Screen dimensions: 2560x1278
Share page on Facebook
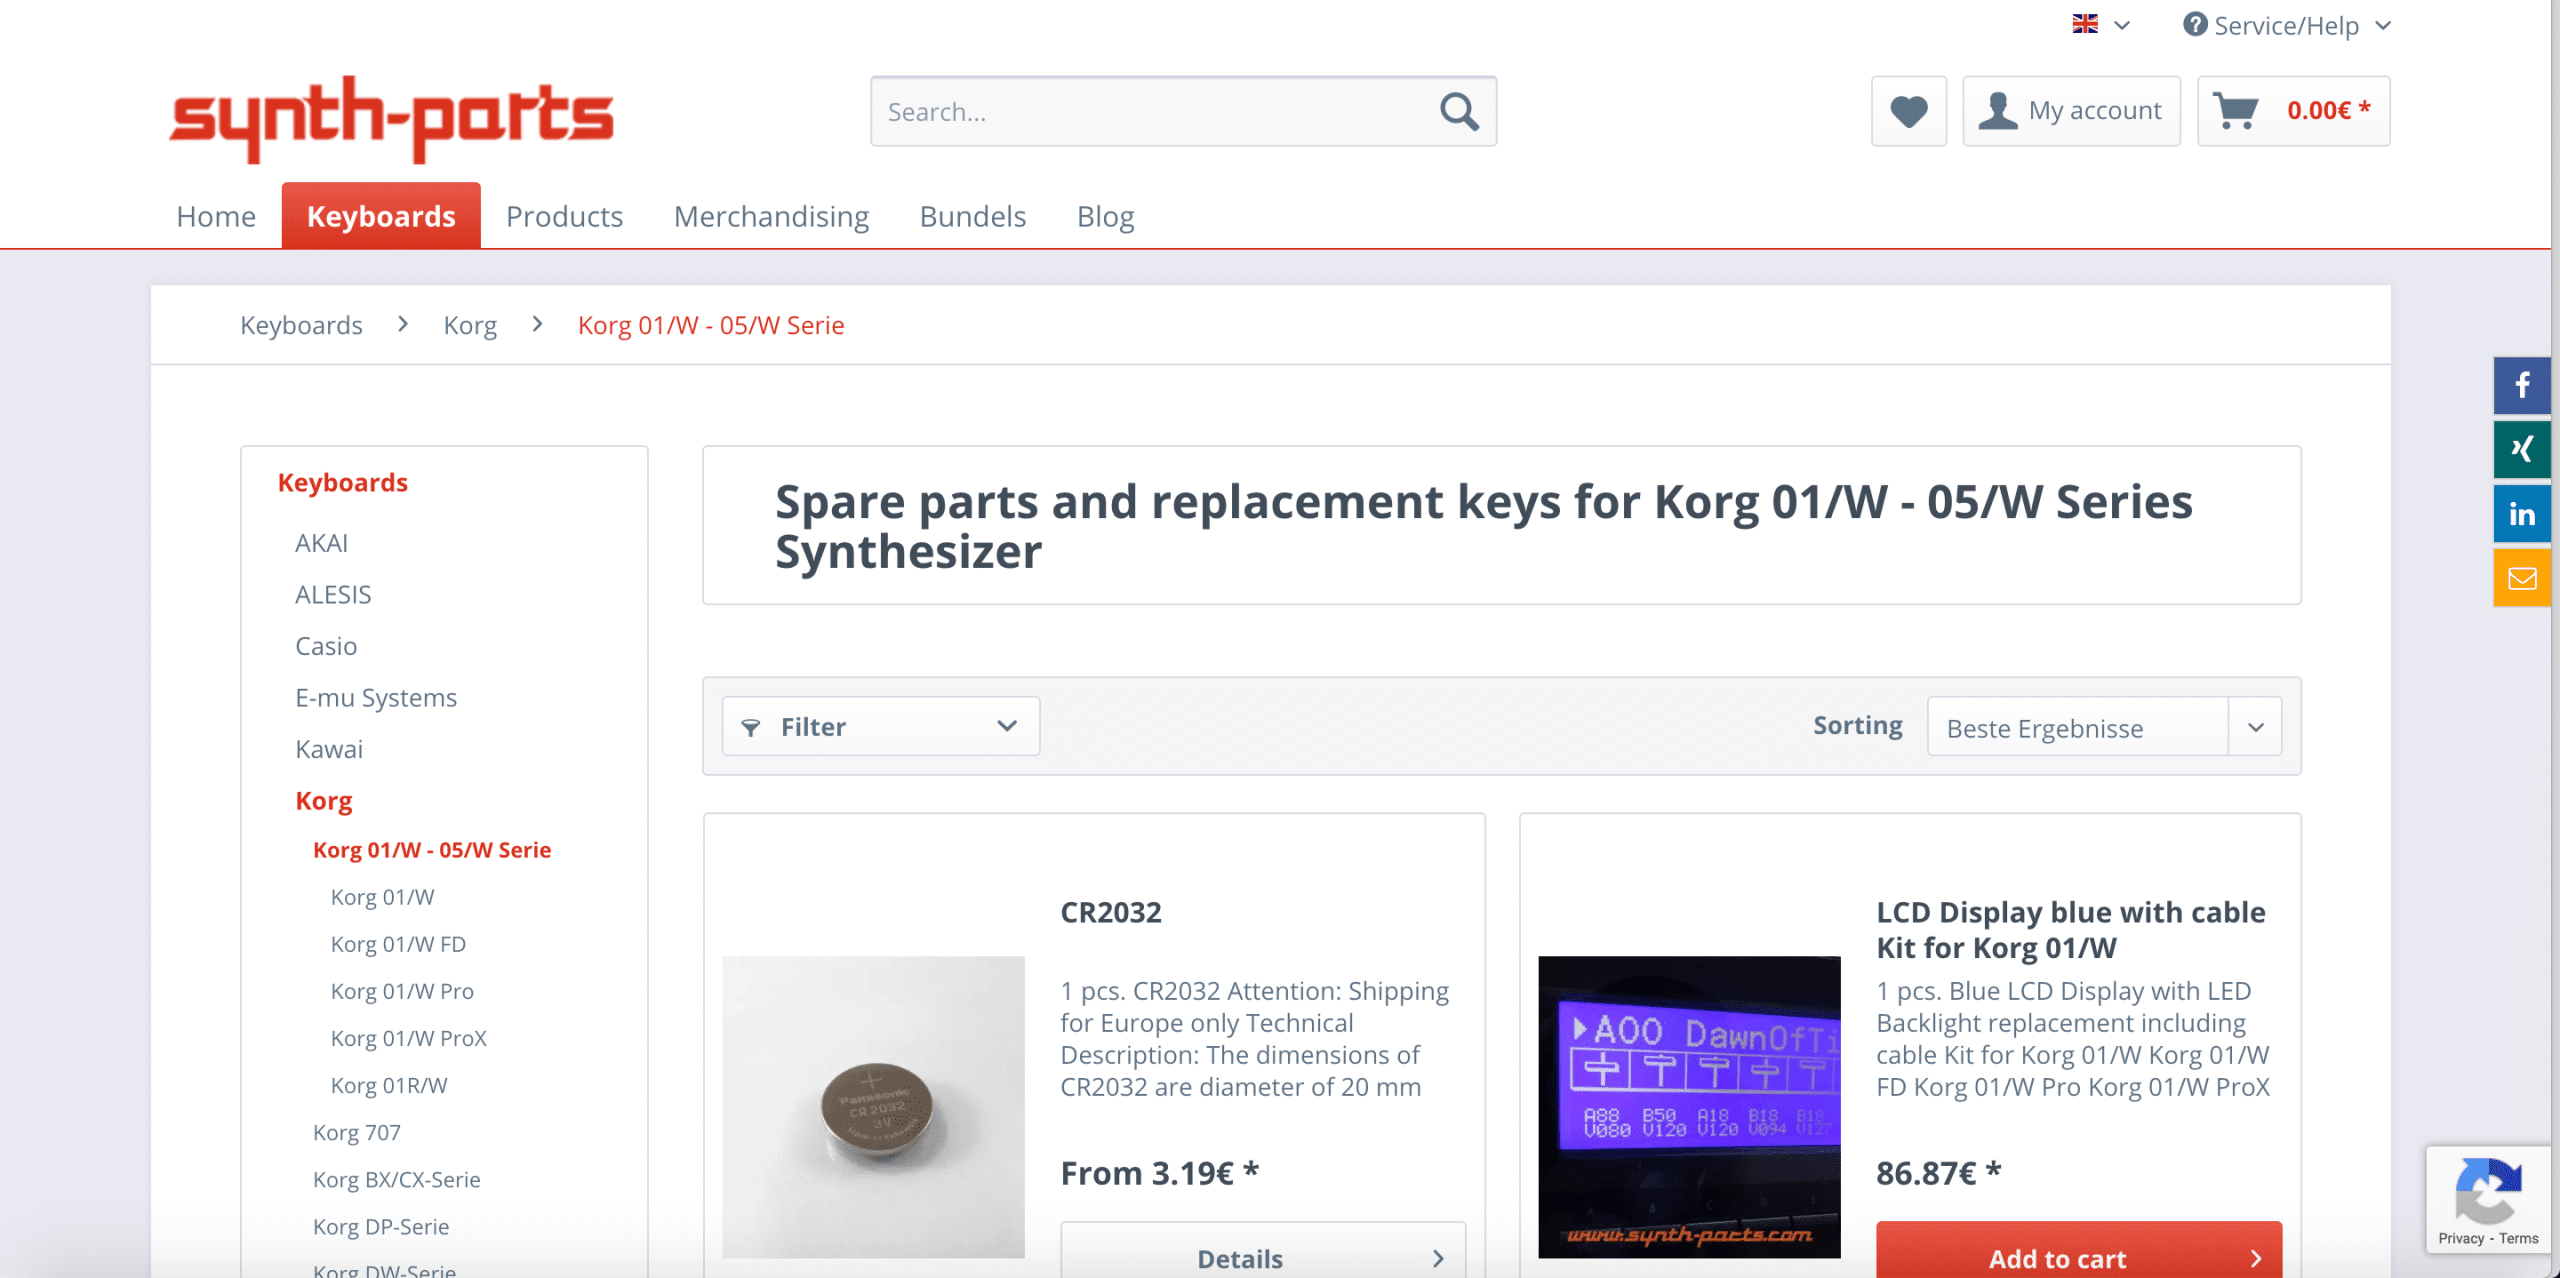tap(2522, 385)
